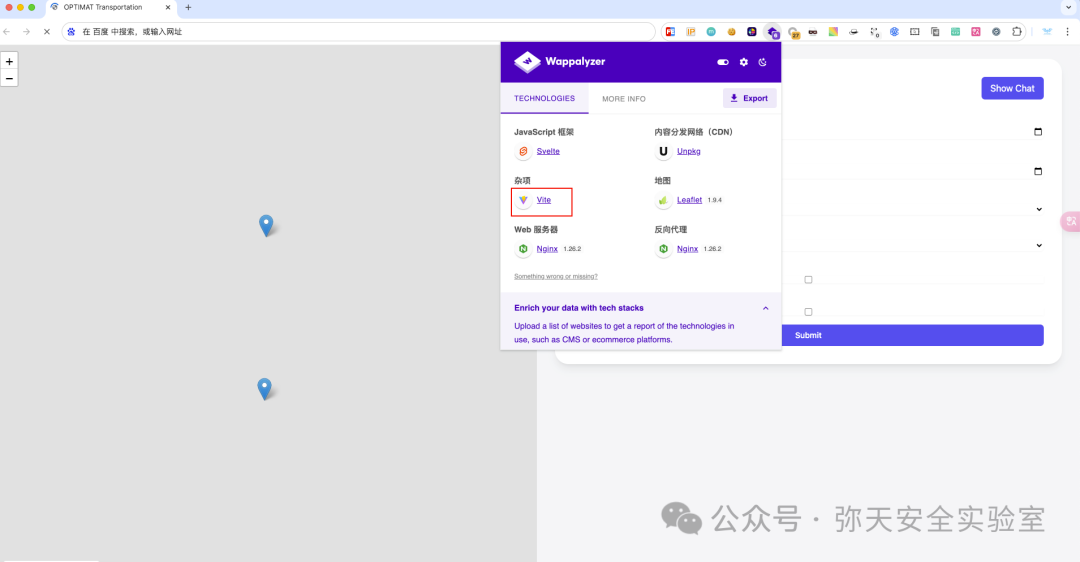The image size is (1080, 562).
Task: Click the hat extension icon
Action: (853, 32)
